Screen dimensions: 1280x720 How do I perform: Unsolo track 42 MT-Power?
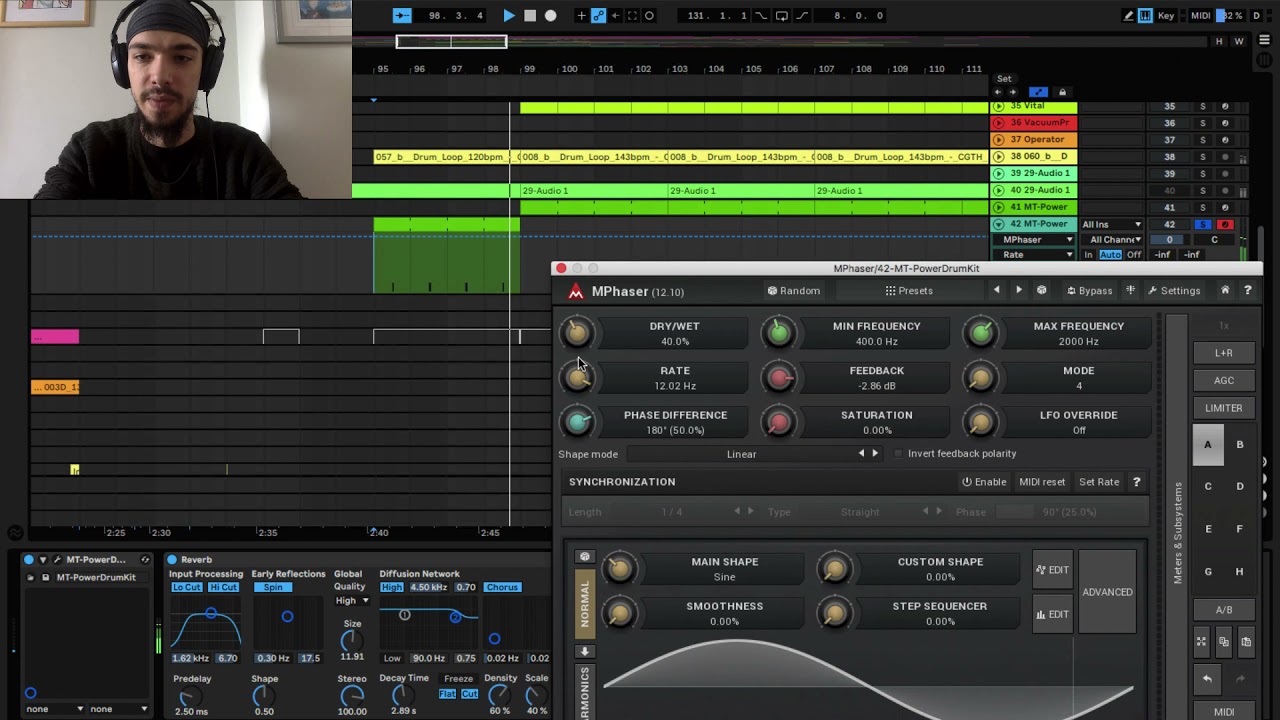tap(1203, 224)
